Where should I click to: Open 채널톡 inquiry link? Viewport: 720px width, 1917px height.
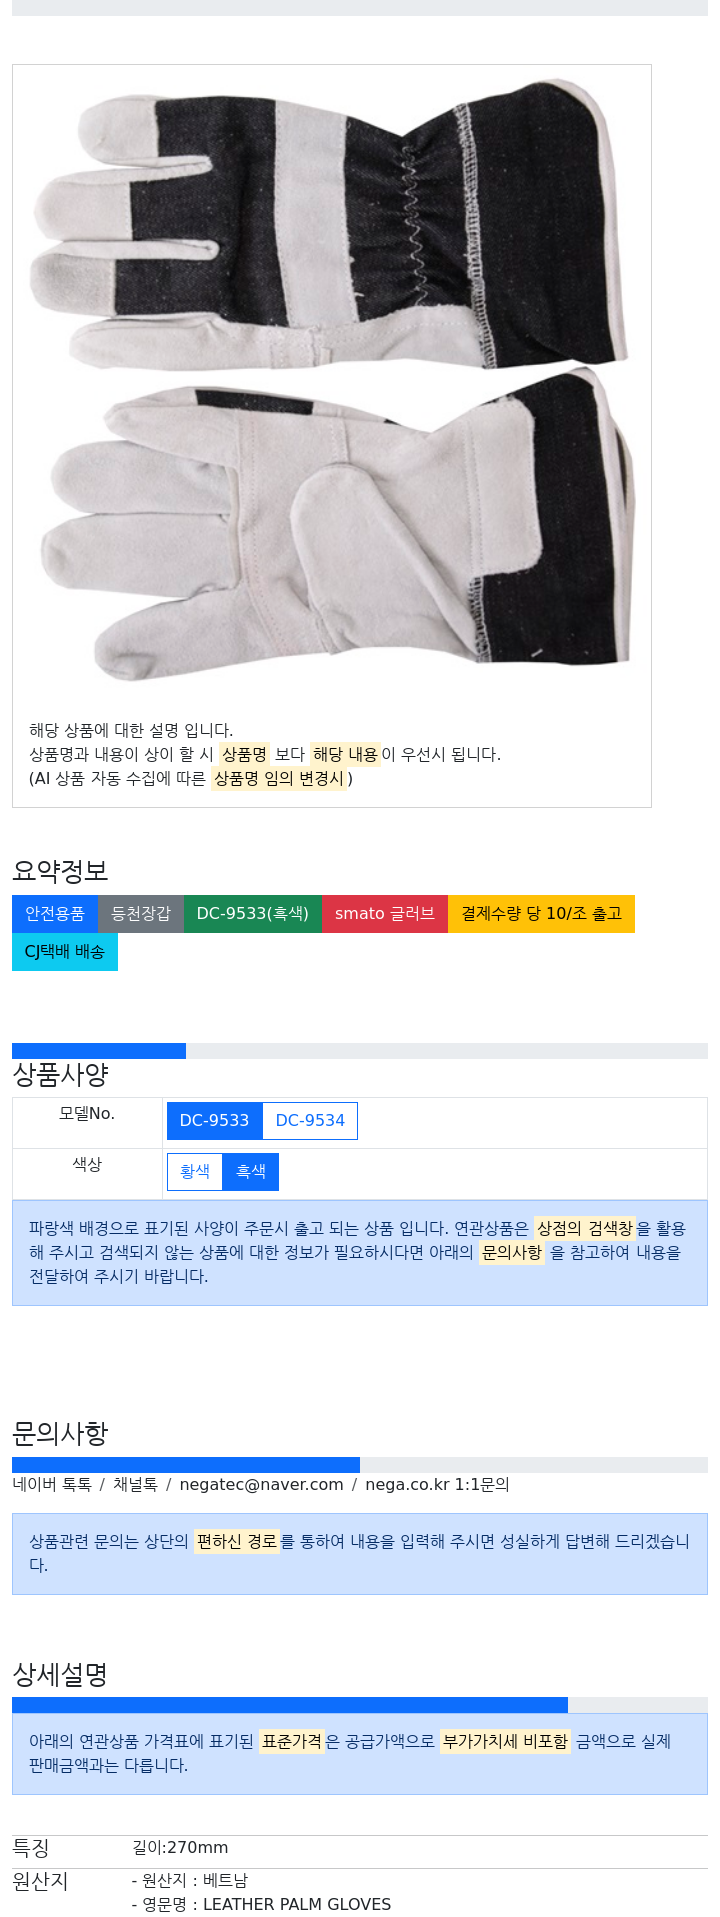[x=135, y=1484]
